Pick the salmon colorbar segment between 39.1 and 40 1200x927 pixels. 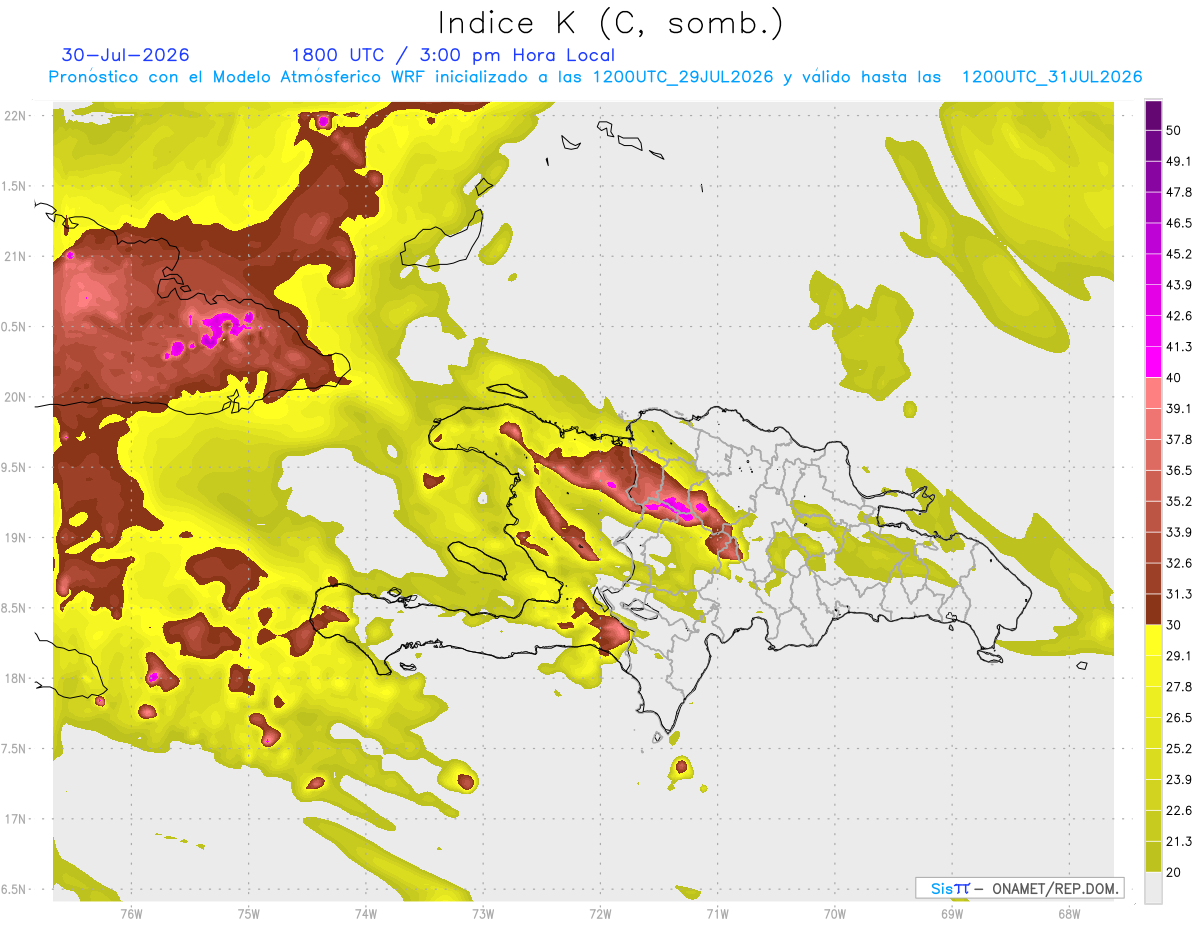1153,392
